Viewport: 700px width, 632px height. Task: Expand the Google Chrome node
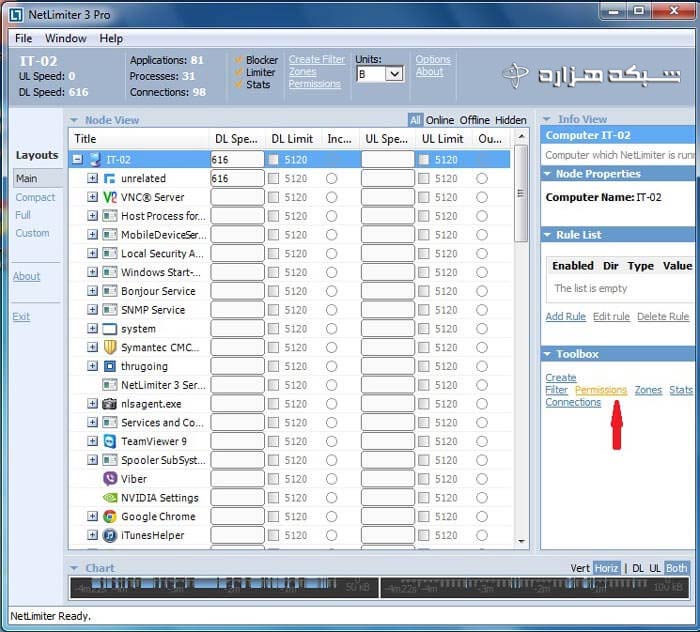pos(92,516)
